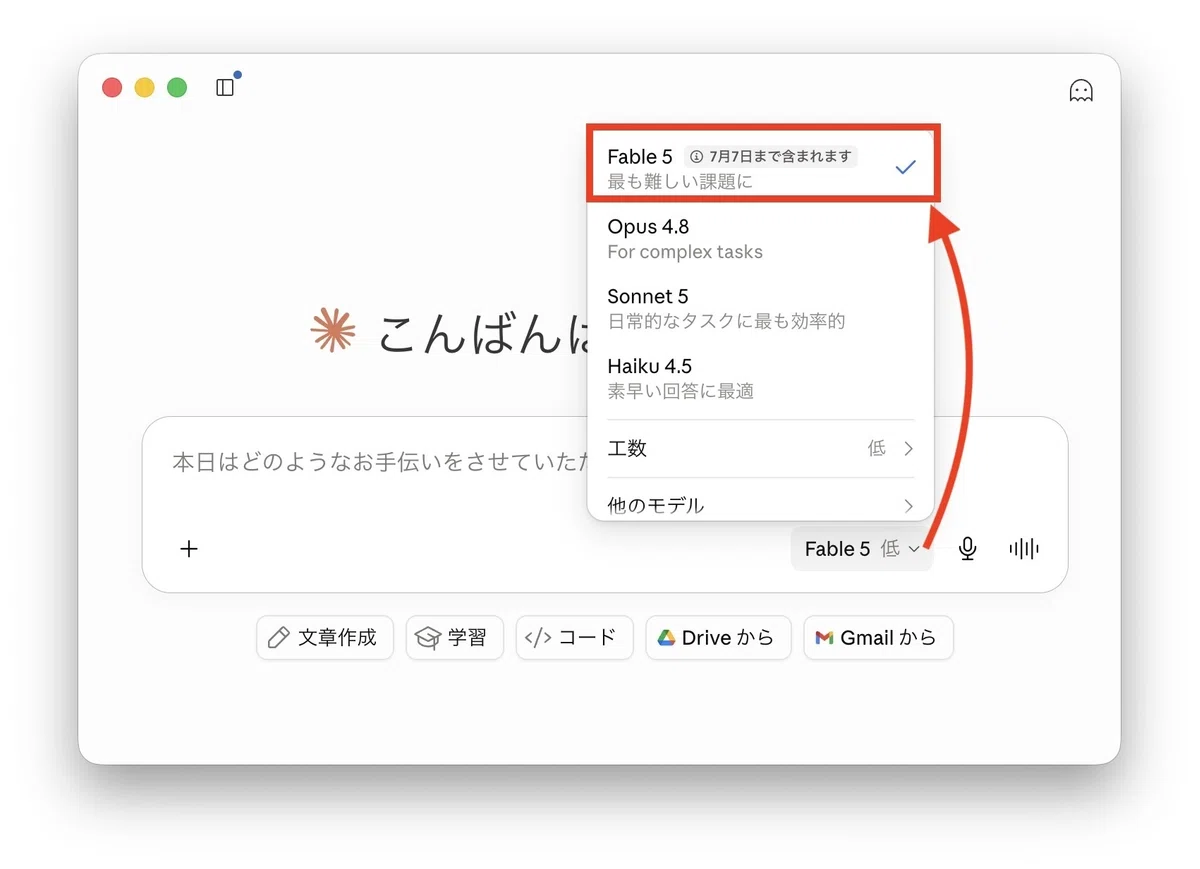1200x869 pixels.
Task: Click the コード suggestion button
Action: 574,638
